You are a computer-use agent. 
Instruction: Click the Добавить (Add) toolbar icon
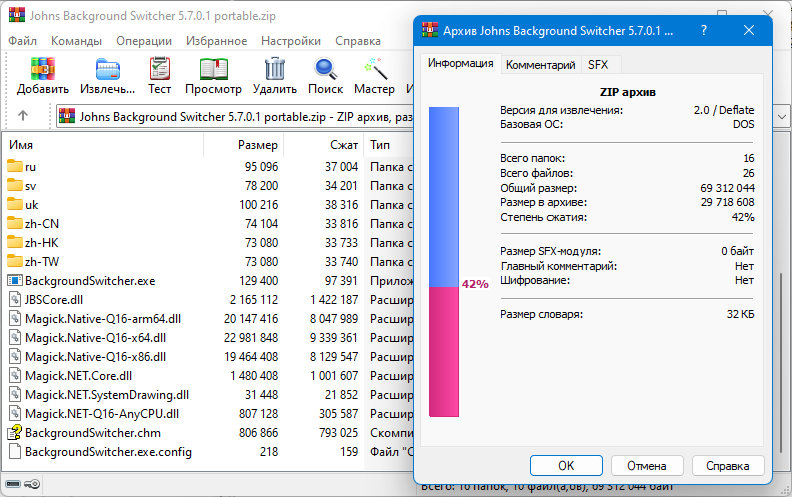point(42,69)
